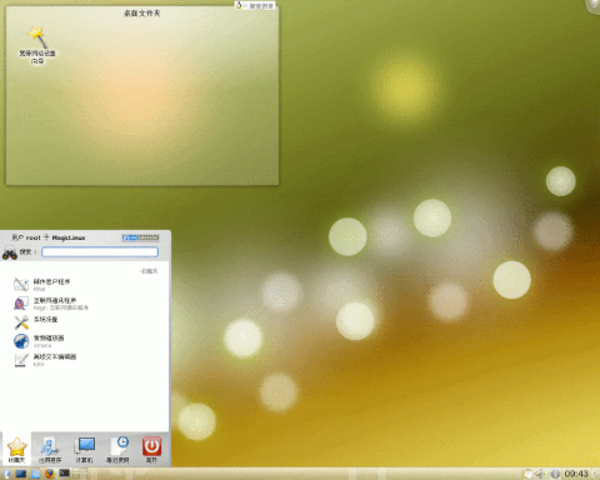Image resolution: width=600 pixels, height=480 pixels.
Task: Click the virtual desktop pager in panel
Action: tap(80, 473)
